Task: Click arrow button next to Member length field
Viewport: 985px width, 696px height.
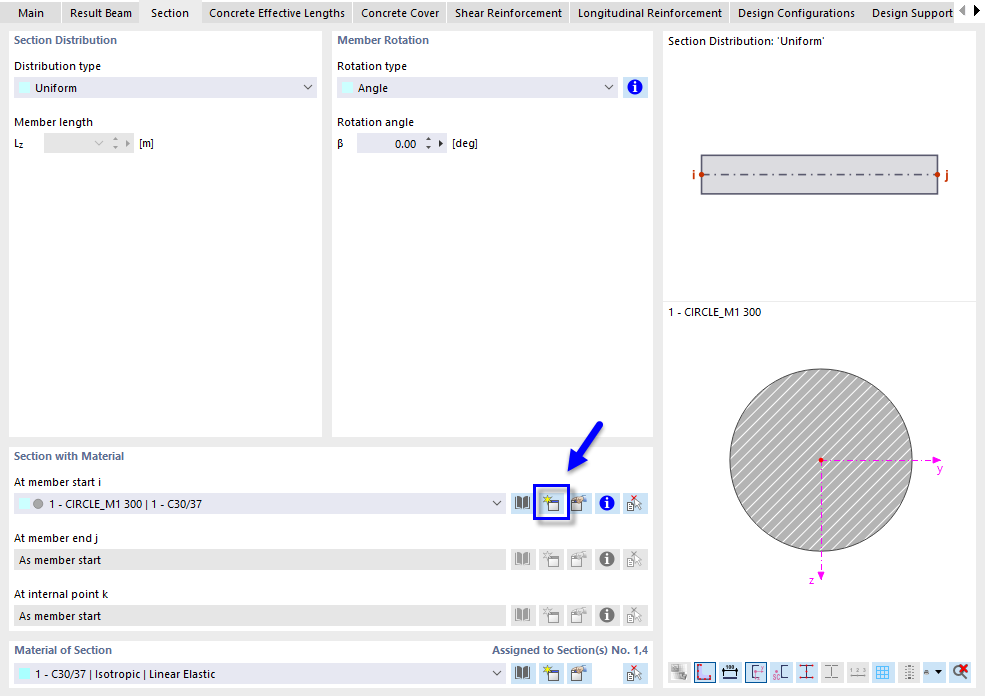Action: 128,143
